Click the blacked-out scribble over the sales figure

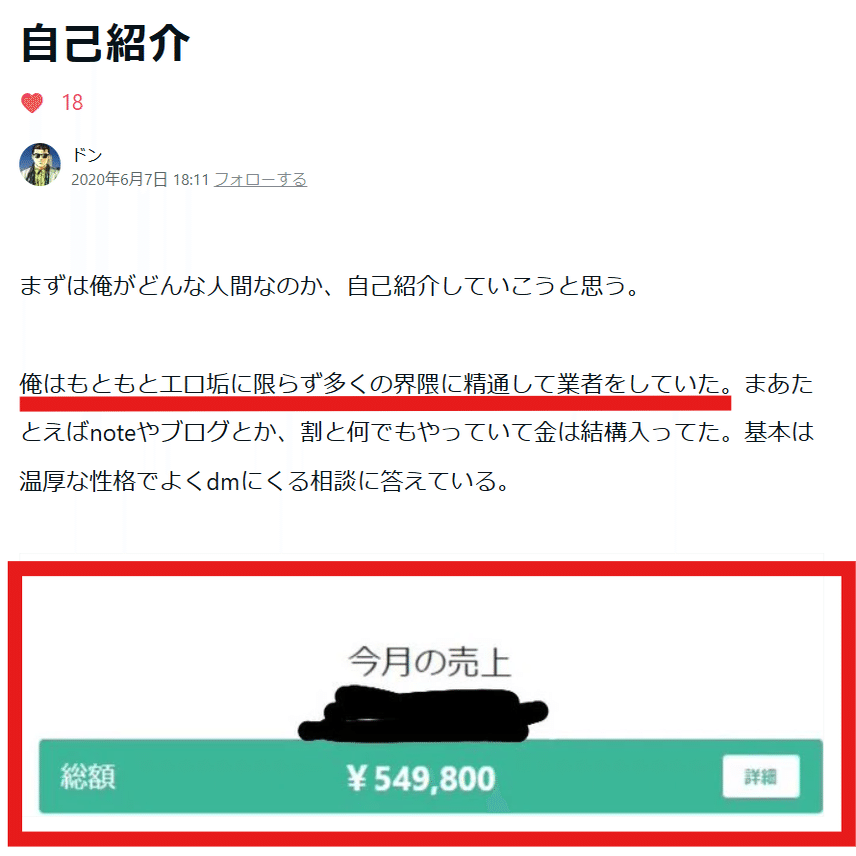click(x=423, y=714)
